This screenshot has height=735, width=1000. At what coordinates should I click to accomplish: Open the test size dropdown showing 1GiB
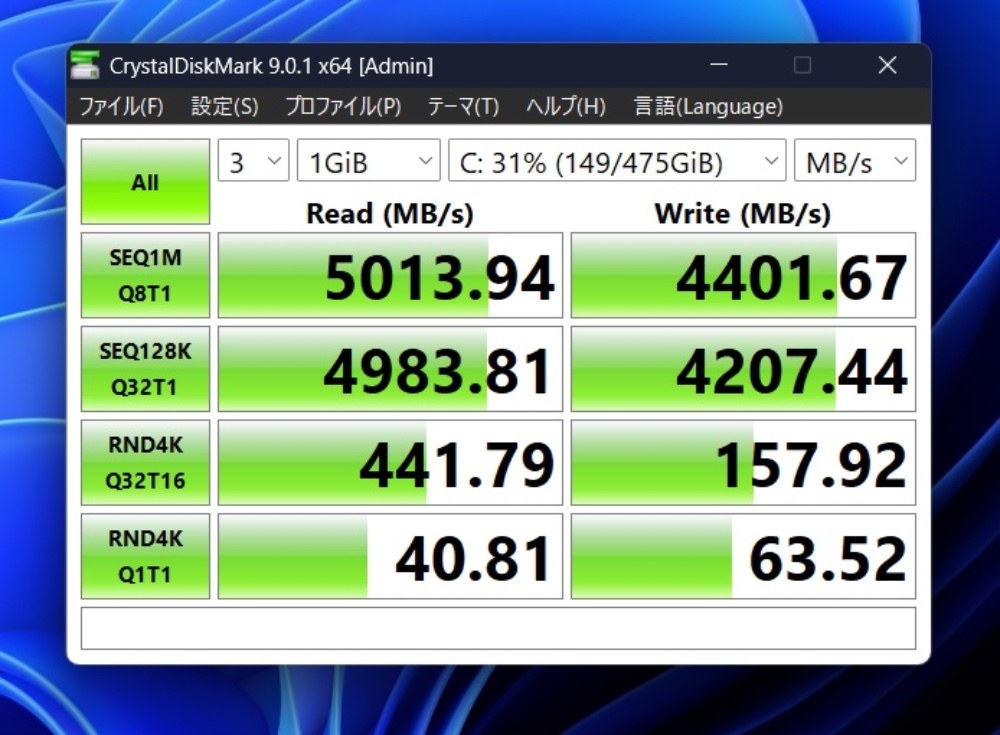click(369, 160)
